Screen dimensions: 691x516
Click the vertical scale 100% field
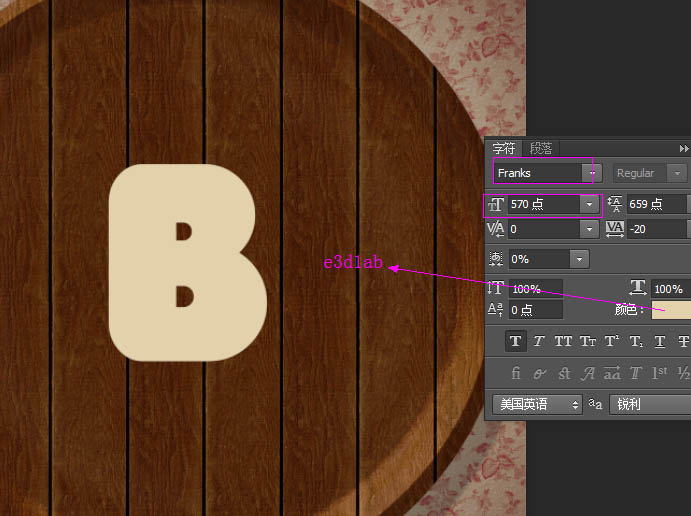click(x=535, y=288)
